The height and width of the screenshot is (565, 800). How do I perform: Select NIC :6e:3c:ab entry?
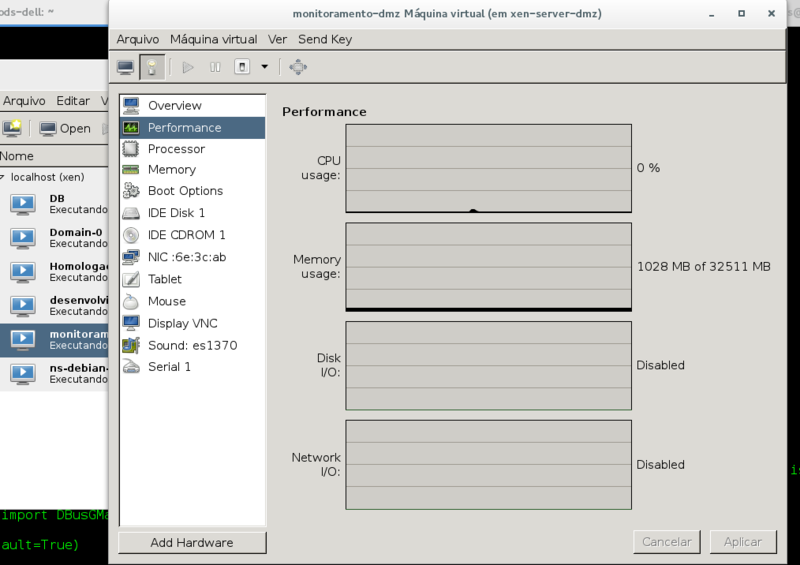192,257
